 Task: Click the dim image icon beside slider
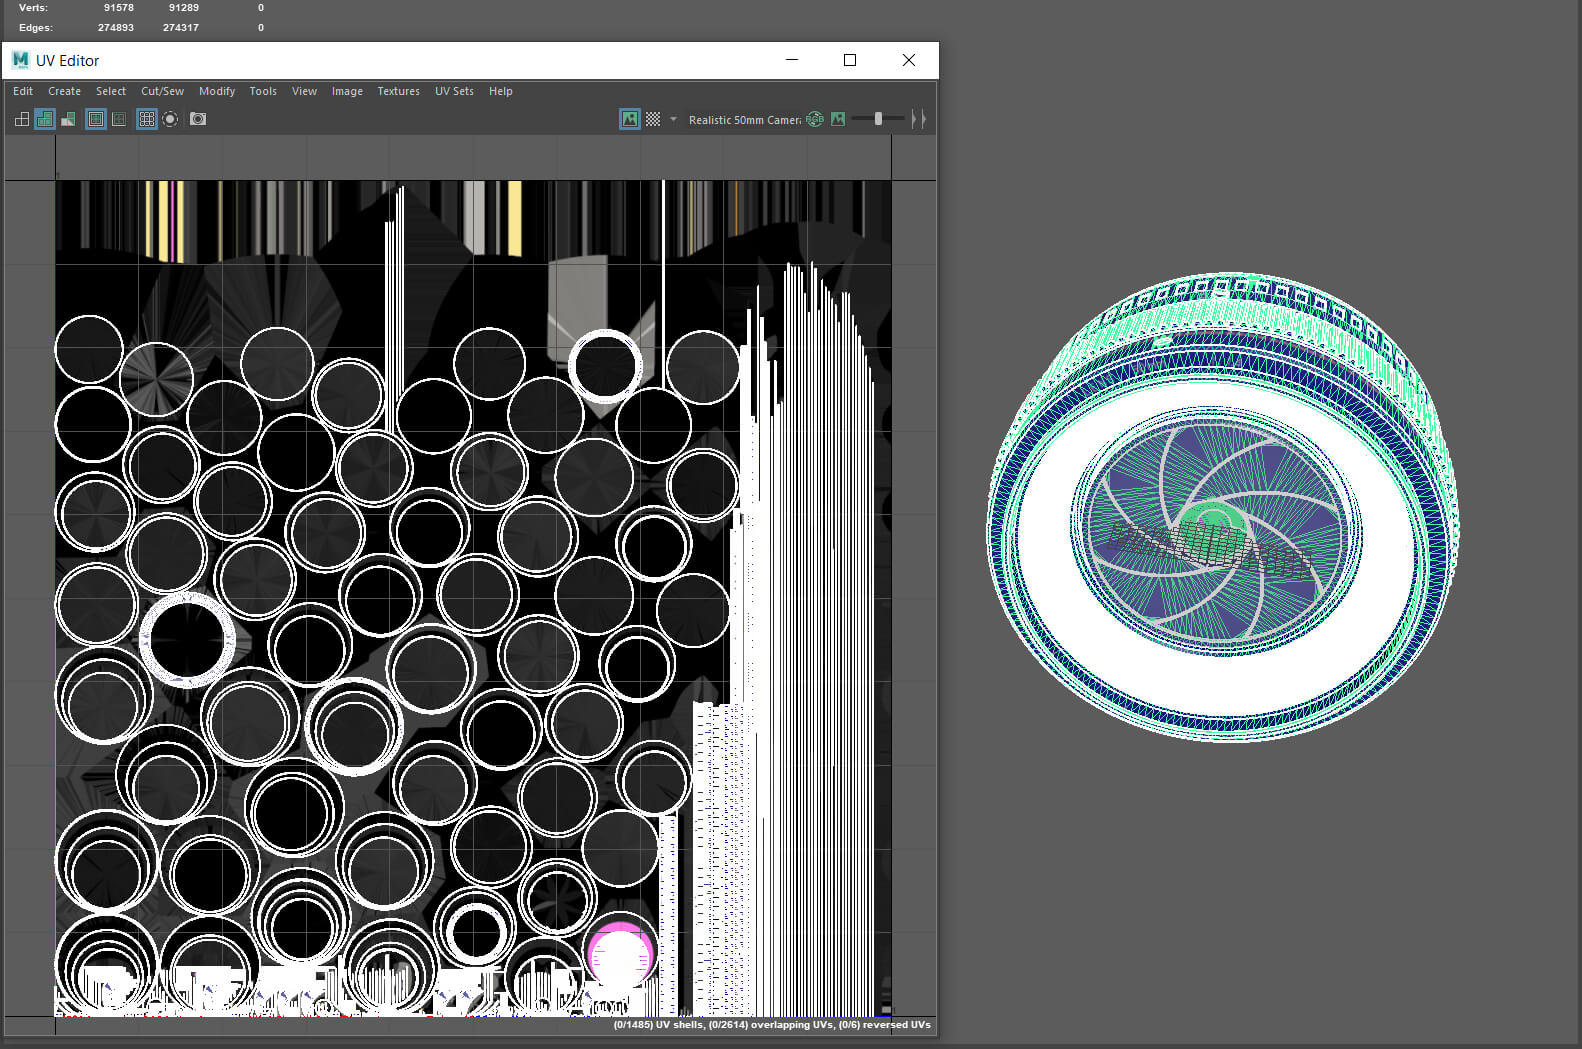pyautogui.click(x=838, y=119)
